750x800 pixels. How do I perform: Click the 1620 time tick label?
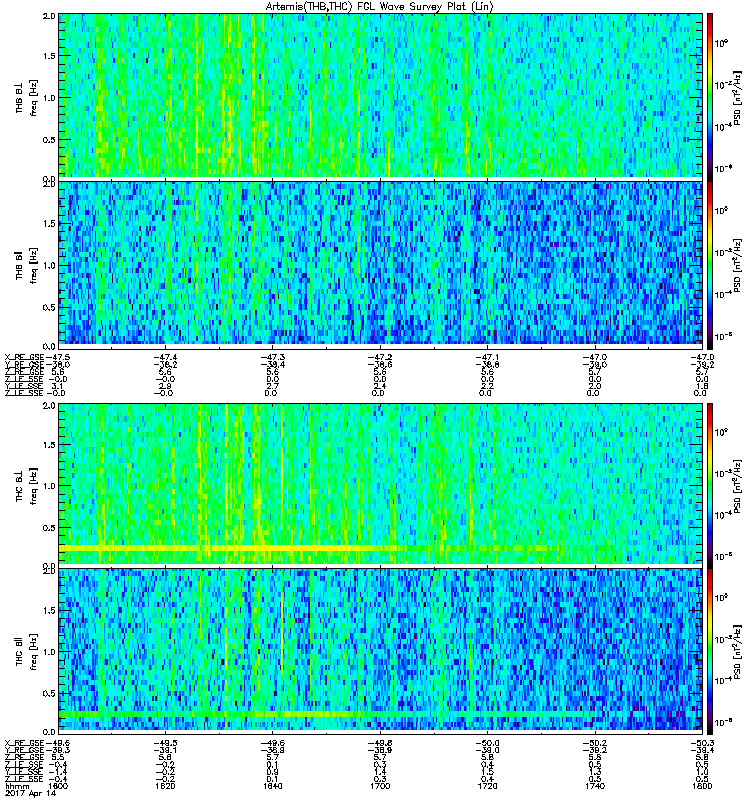tap(165, 786)
